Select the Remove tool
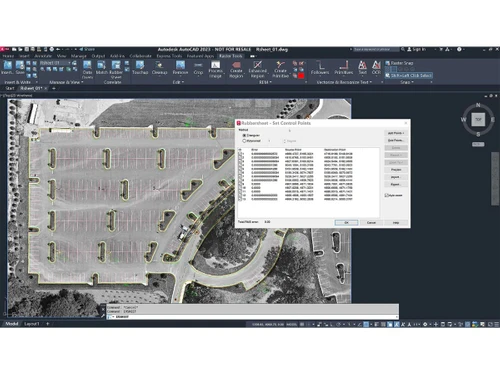 180,68
